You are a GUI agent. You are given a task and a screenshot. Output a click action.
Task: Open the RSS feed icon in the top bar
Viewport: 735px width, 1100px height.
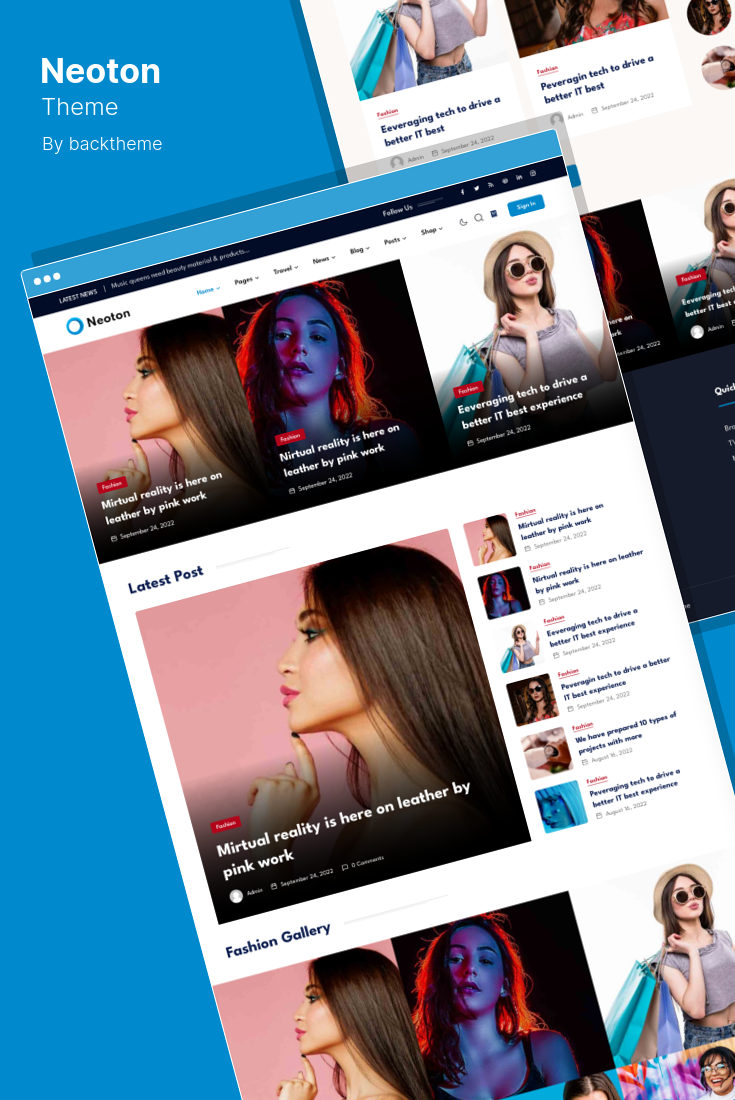point(491,185)
